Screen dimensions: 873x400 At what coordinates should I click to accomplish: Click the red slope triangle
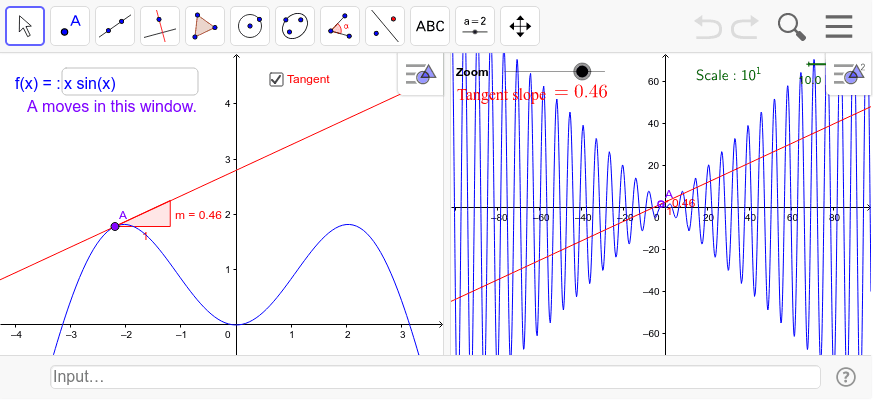(153, 216)
